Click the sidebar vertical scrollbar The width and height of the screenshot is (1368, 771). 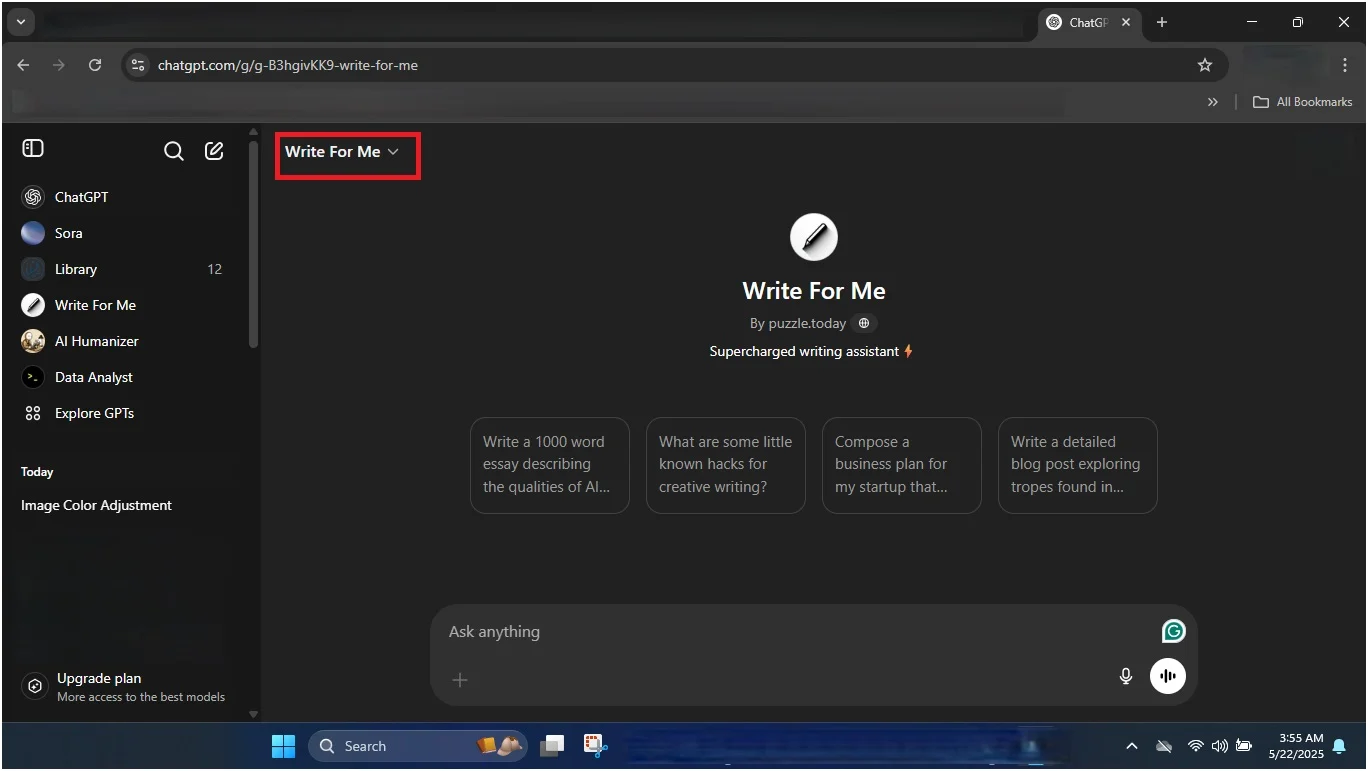pos(254,245)
